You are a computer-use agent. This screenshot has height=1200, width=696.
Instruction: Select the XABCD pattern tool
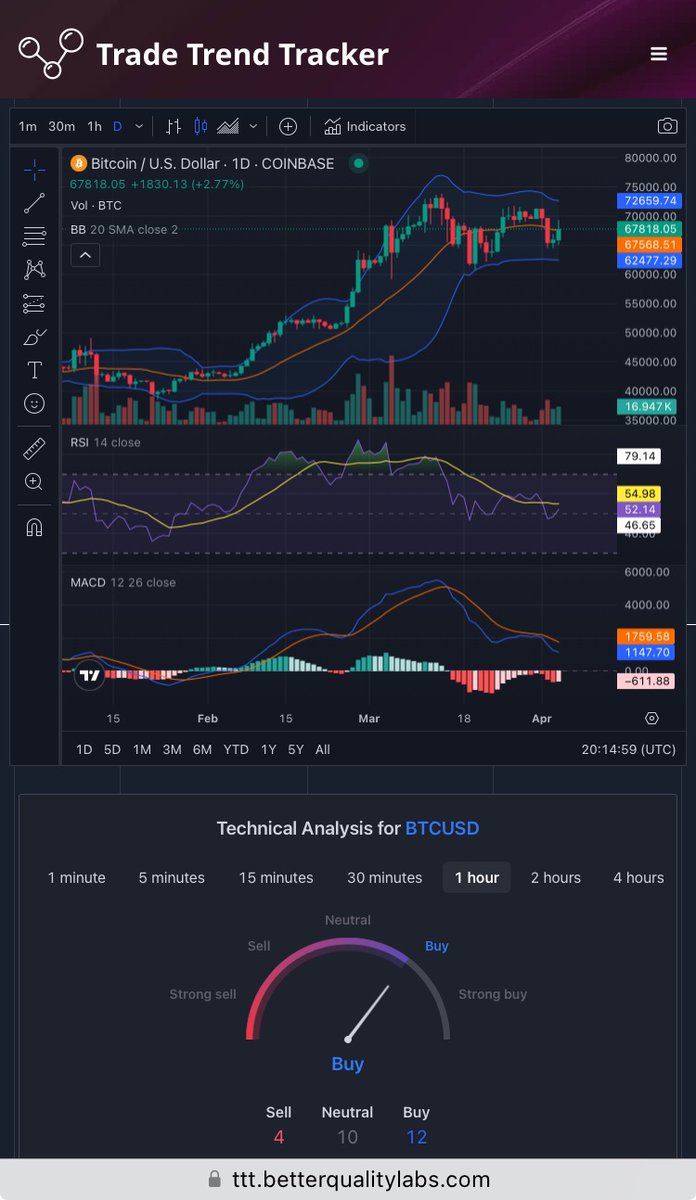[x=34, y=269]
